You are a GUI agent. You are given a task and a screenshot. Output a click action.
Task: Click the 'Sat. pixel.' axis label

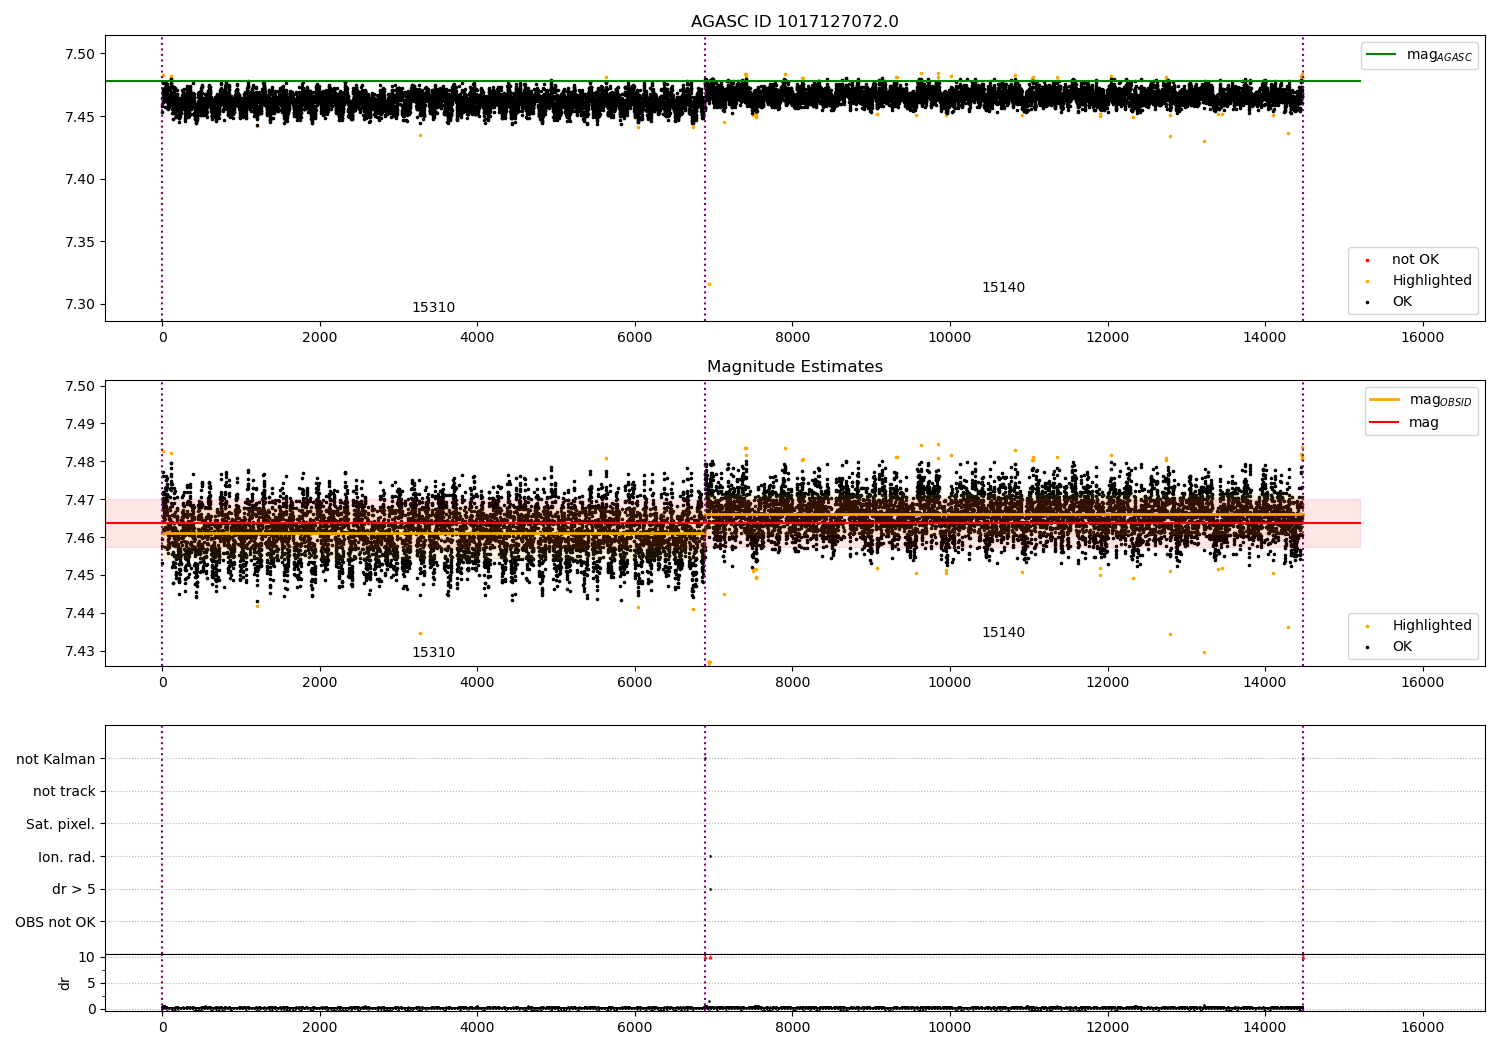click(61, 825)
